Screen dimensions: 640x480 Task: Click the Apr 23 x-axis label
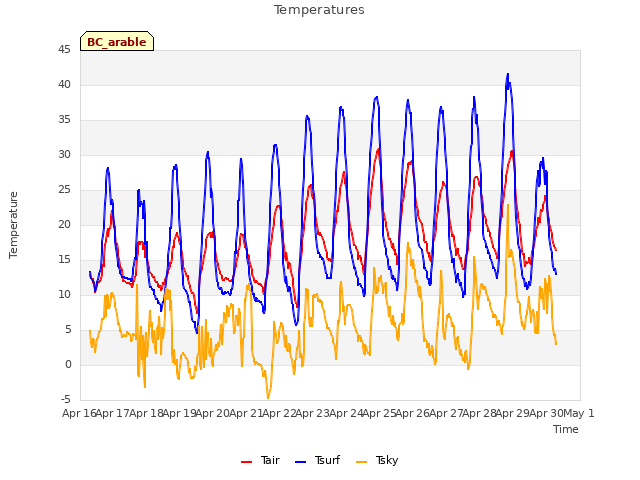(313, 413)
